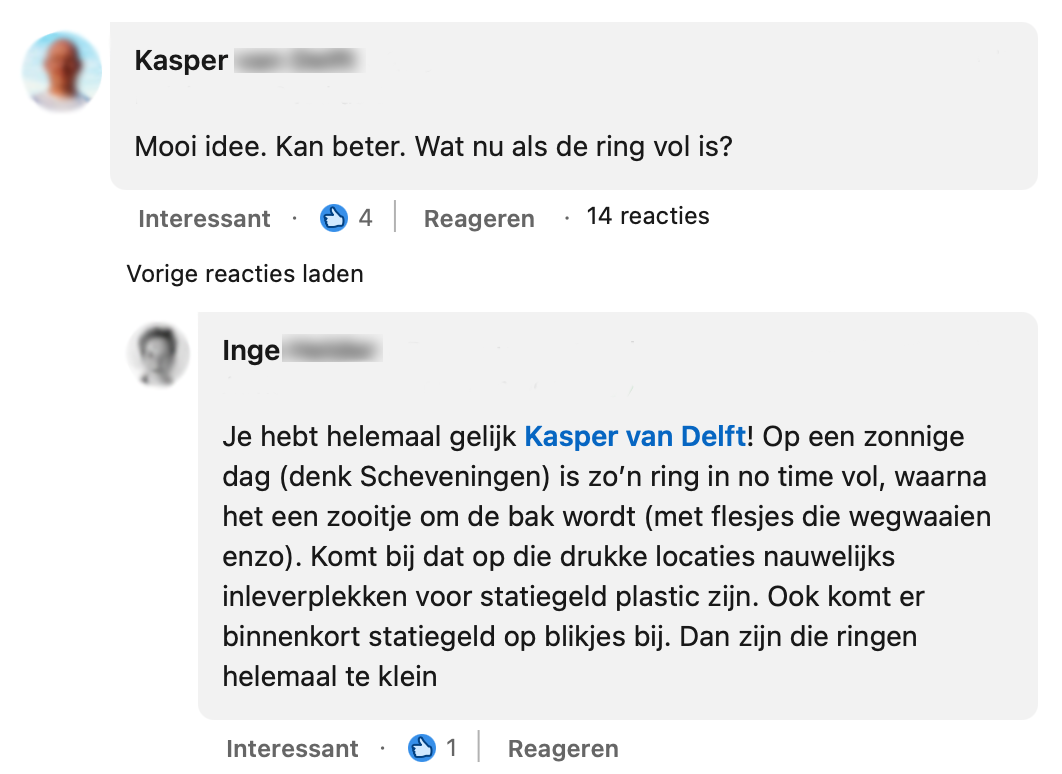This screenshot has height=774, width=1062.
Task: Click the text 'Mooi idee. Kan beter.'
Action: click(270, 147)
